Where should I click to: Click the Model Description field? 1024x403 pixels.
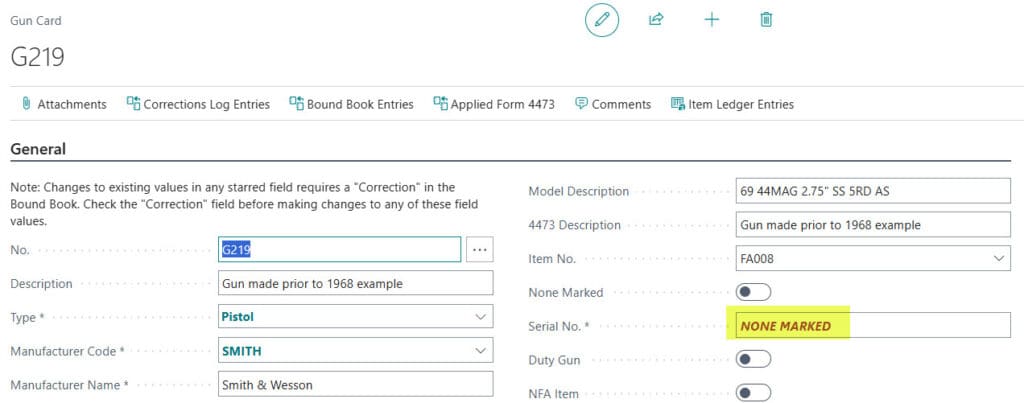pos(870,191)
